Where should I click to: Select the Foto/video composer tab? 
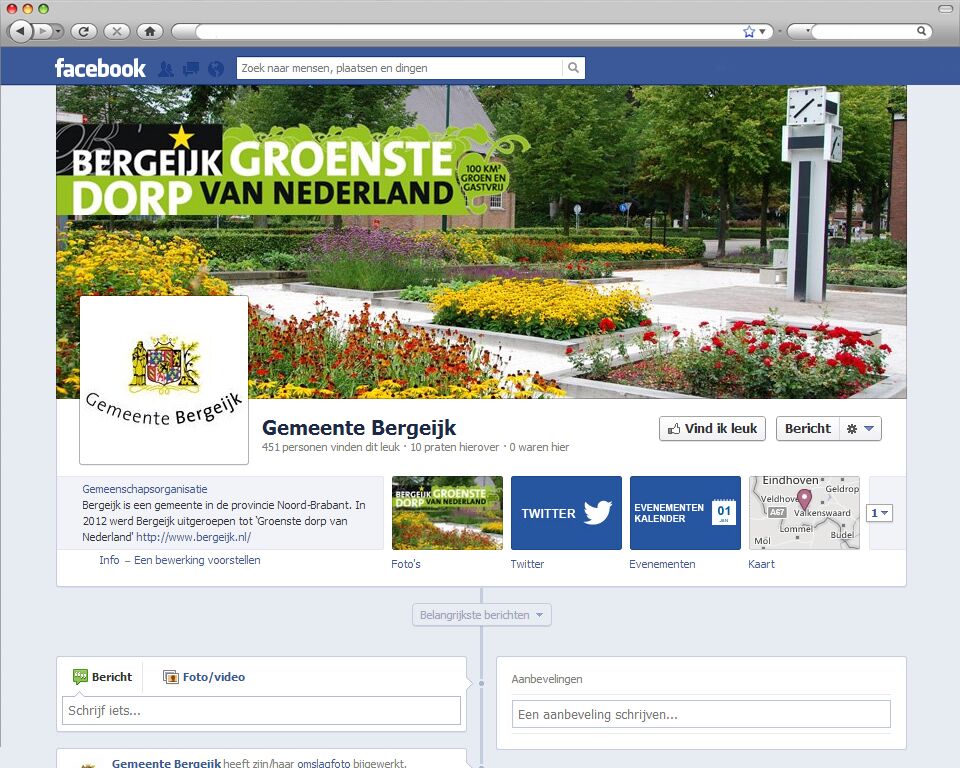[x=204, y=677]
